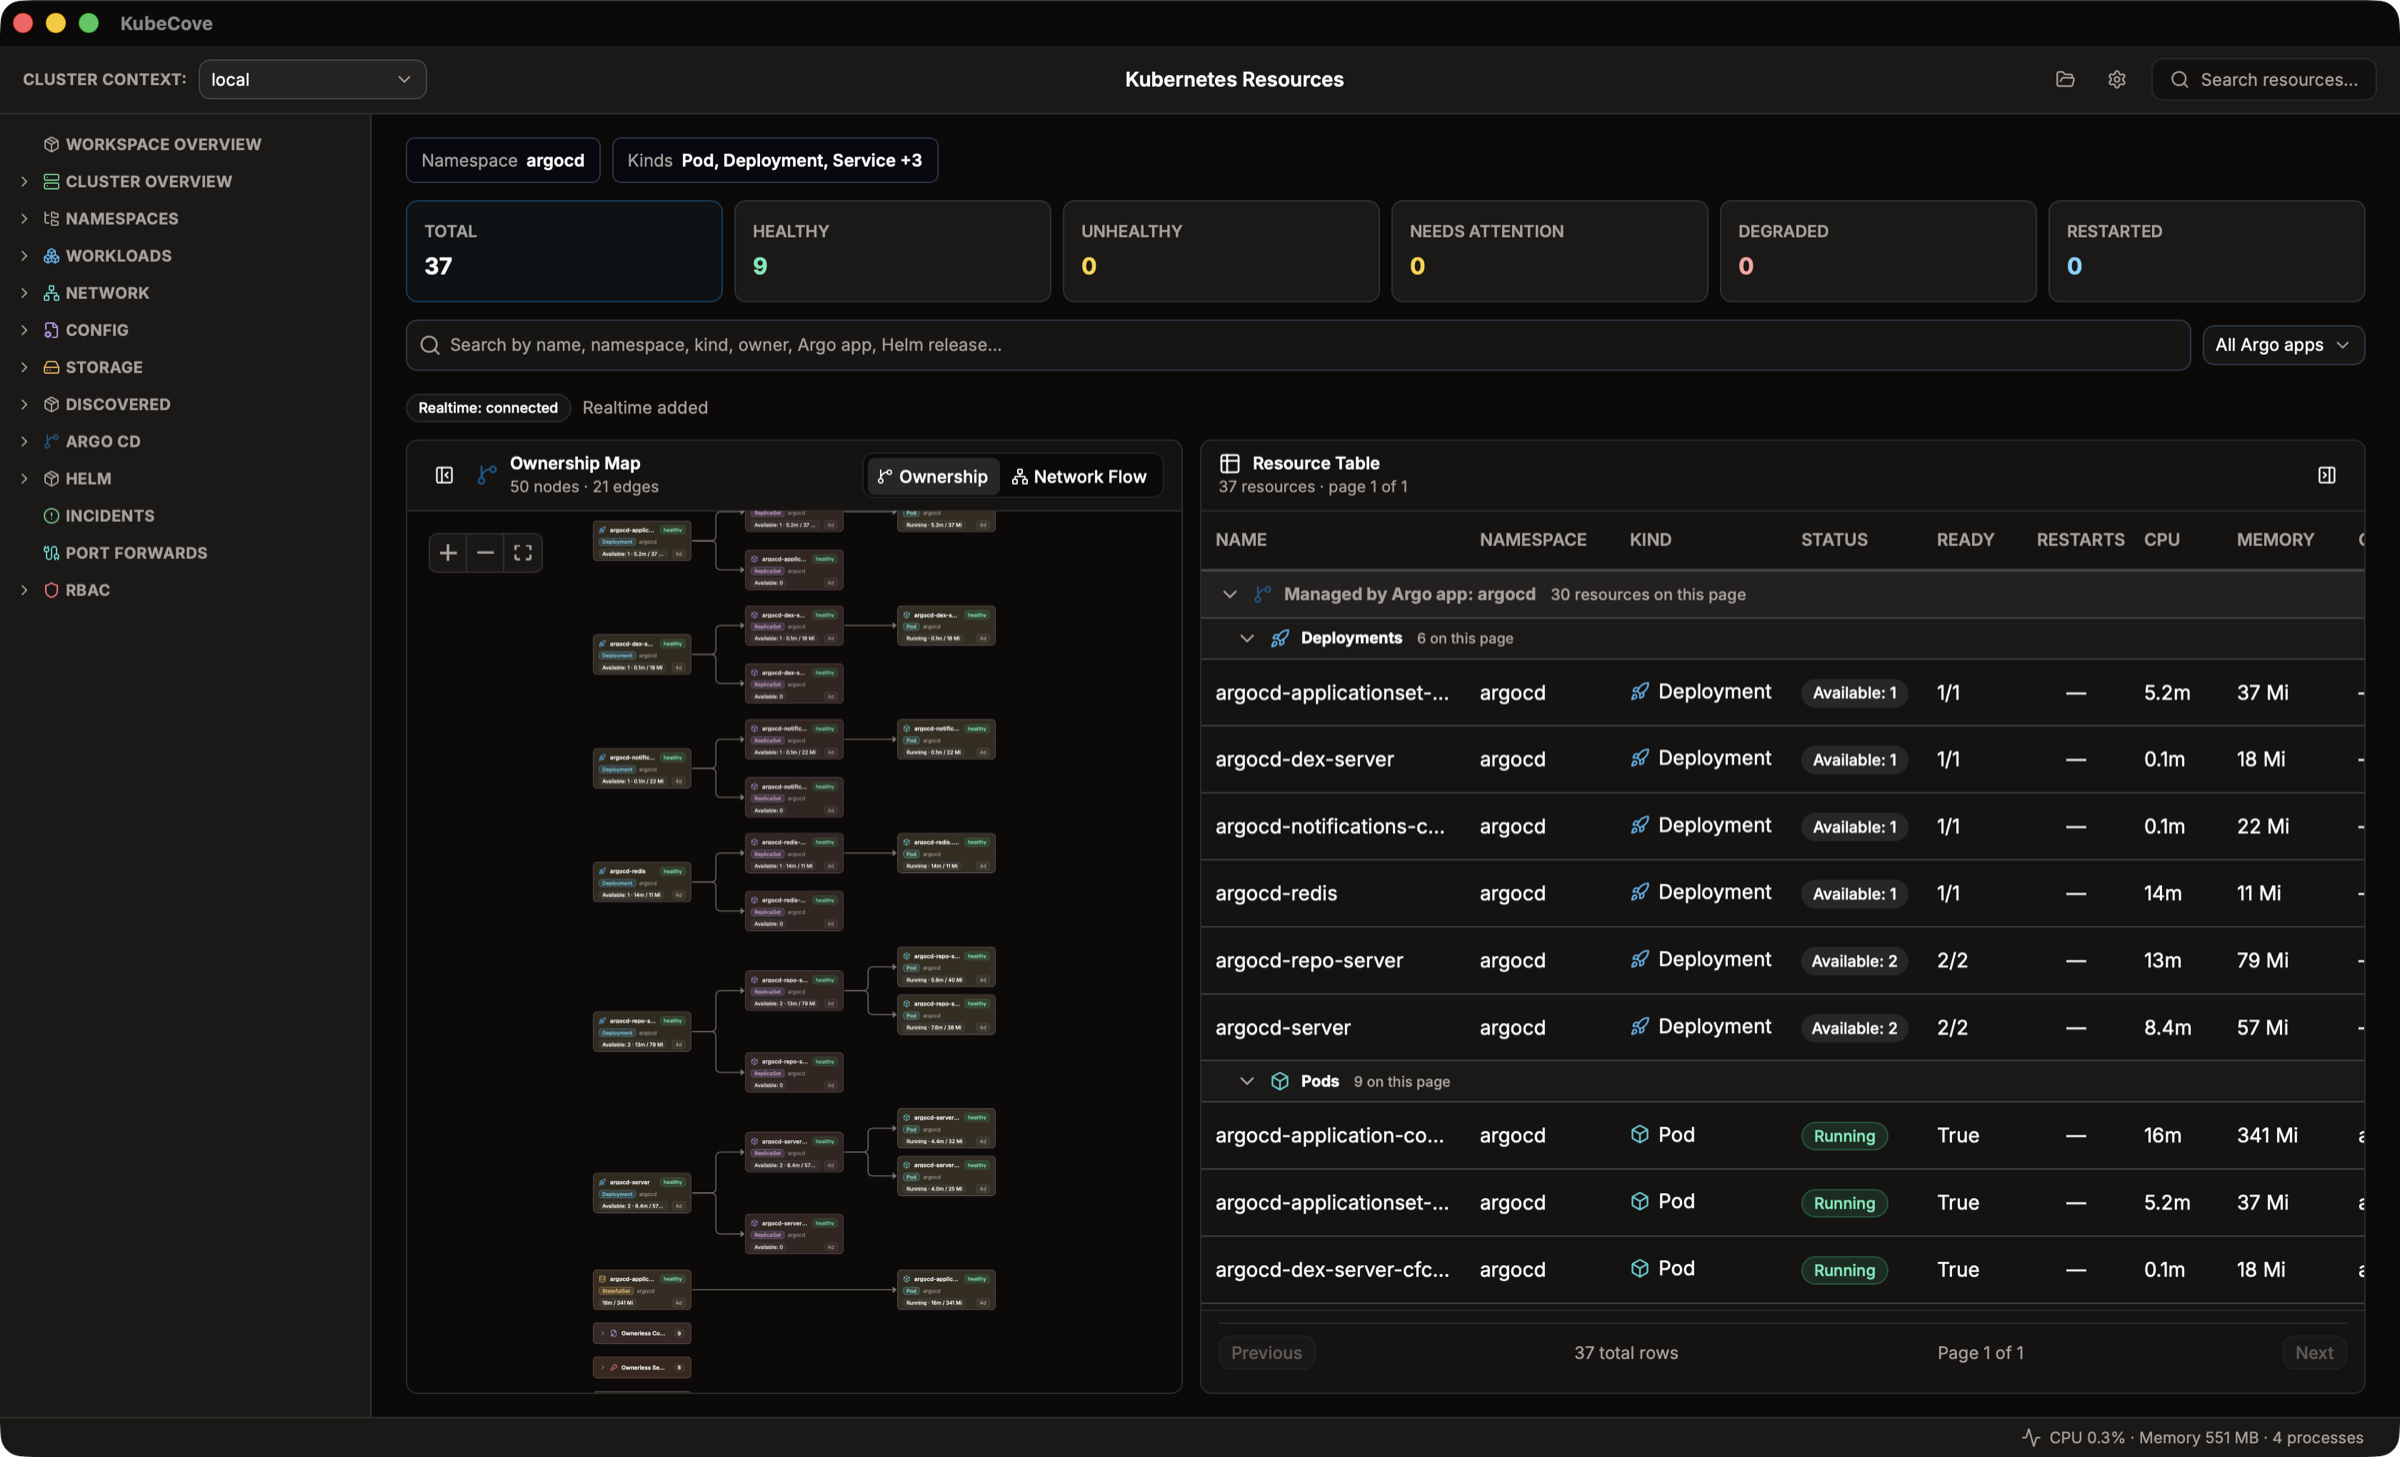Click the Helm icon in the sidebar
Image resolution: width=2400 pixels, height=1457 pixels.
click(51, 478)
